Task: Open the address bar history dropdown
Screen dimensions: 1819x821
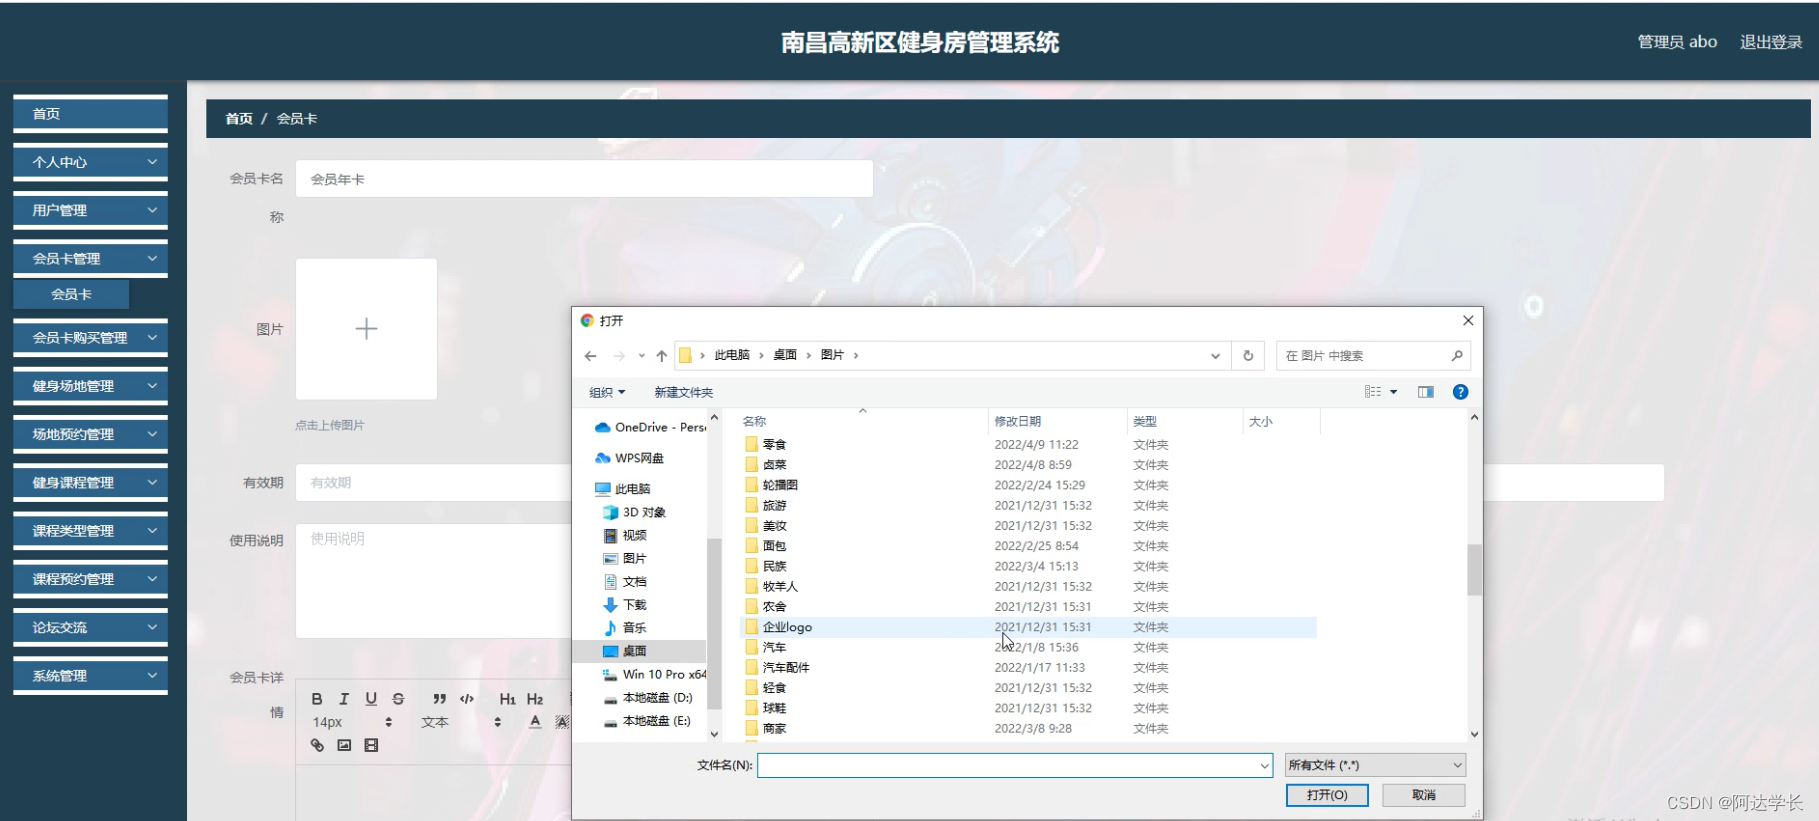Action: [1215, 356]
